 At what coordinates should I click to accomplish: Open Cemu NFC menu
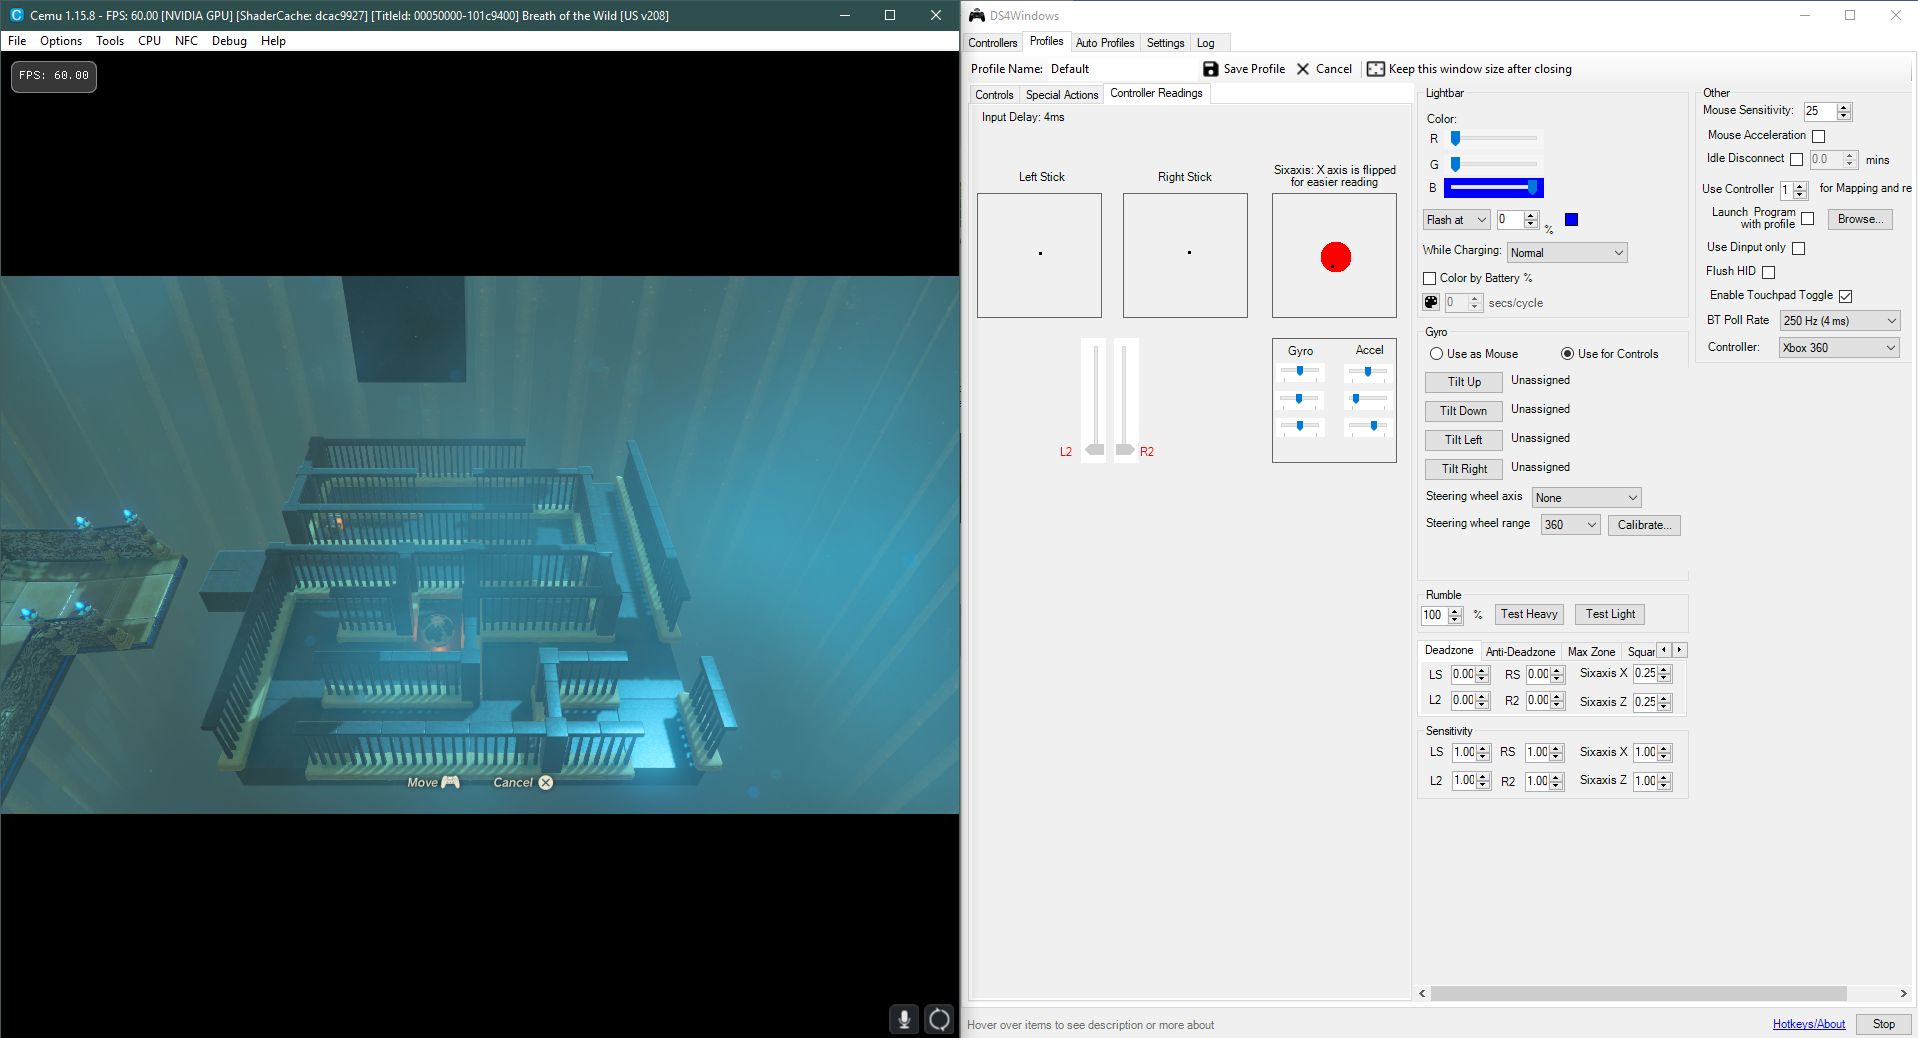pos(186,41)
